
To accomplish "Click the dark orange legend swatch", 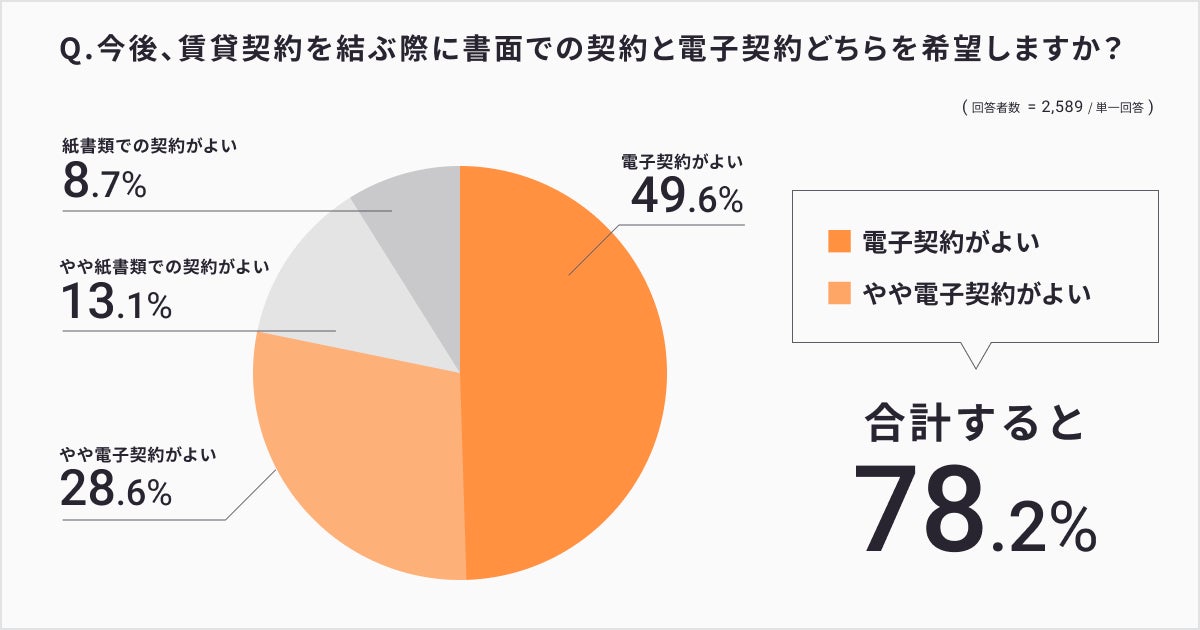I will (x=838, y=241).
